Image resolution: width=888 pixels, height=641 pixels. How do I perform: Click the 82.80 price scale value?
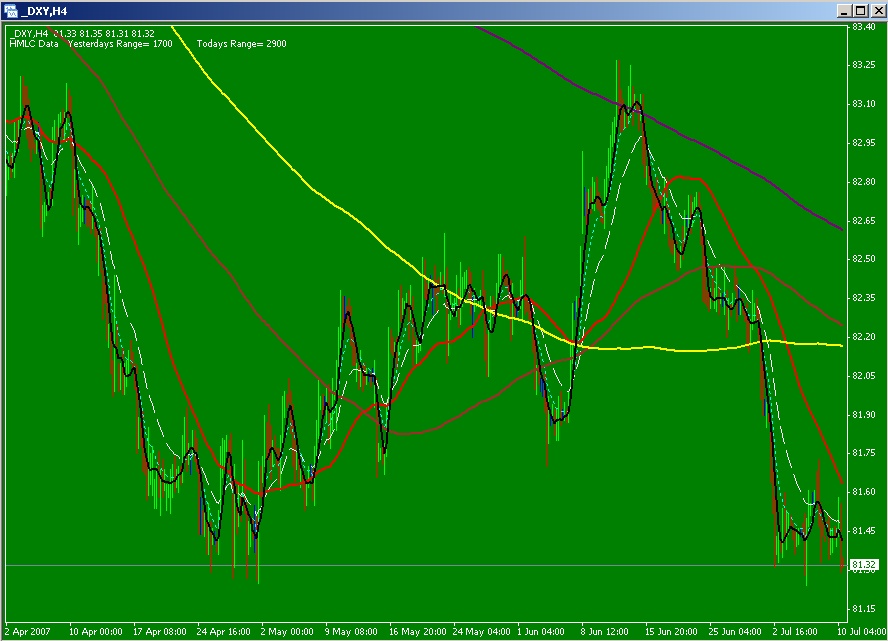pyautogui.click(x=864, y=182)
